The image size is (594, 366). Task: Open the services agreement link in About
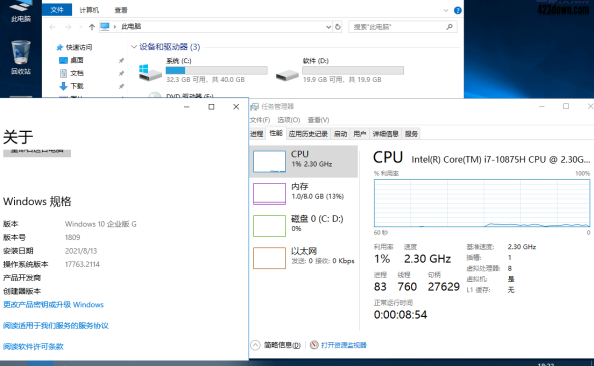click(x=56, y=325)
